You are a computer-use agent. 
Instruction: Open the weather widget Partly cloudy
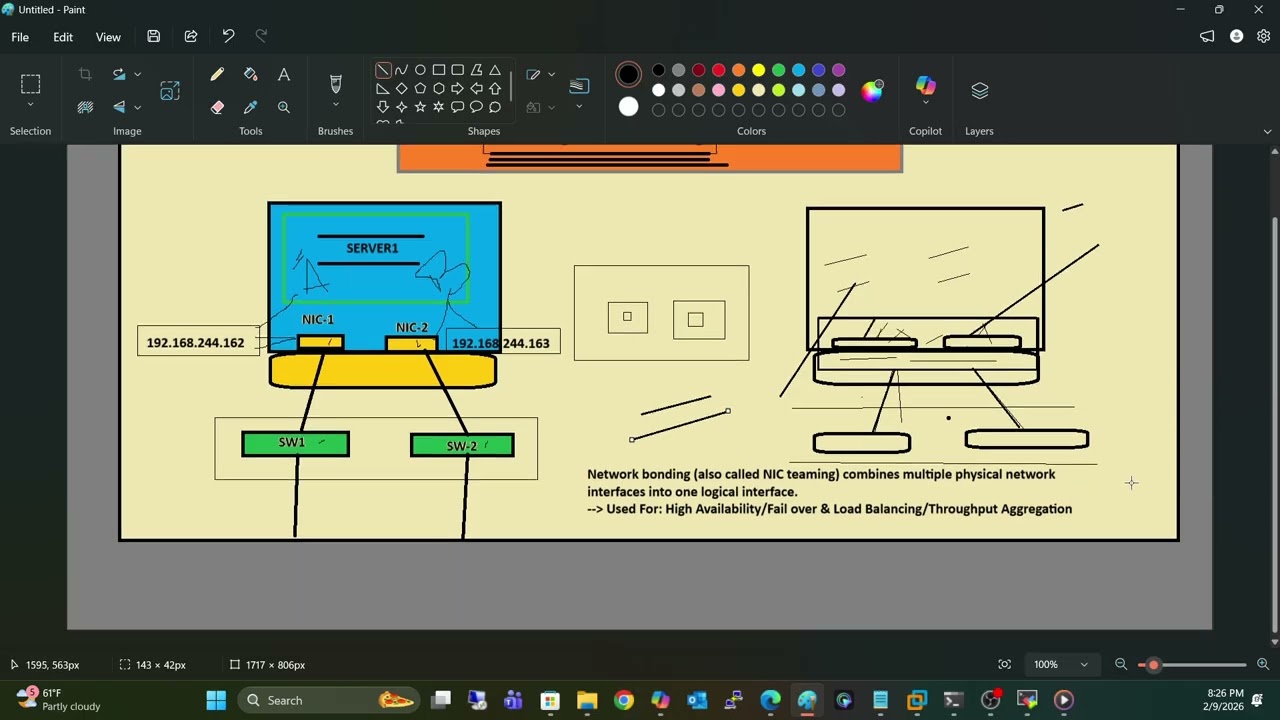[58, 699]
